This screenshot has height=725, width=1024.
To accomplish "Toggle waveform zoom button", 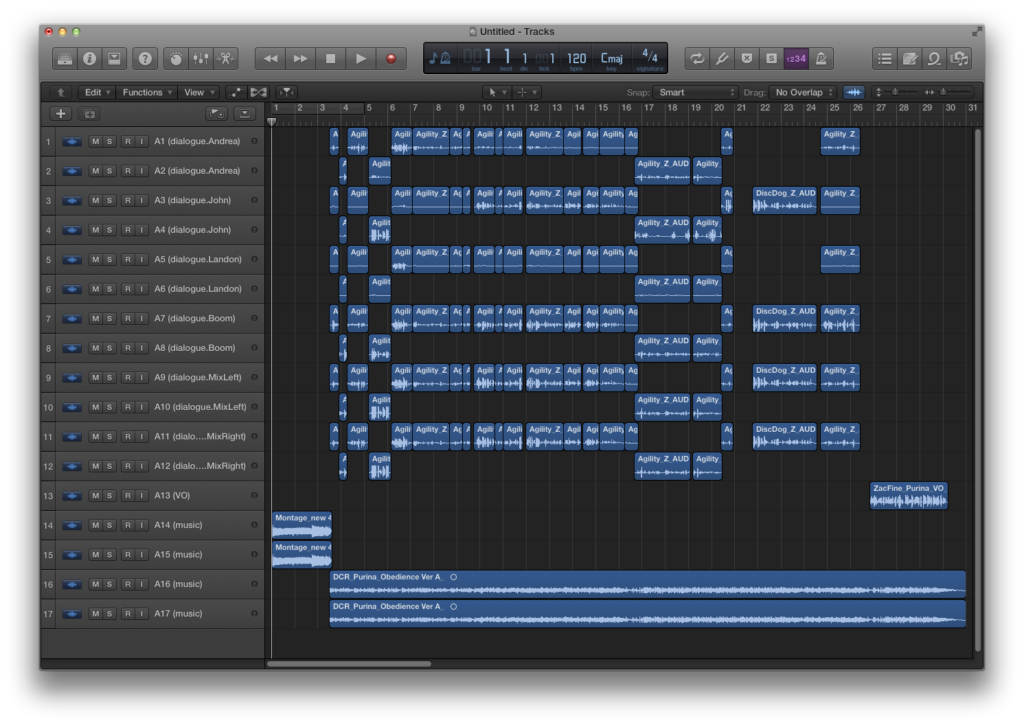I will click(x=854, y=92).
